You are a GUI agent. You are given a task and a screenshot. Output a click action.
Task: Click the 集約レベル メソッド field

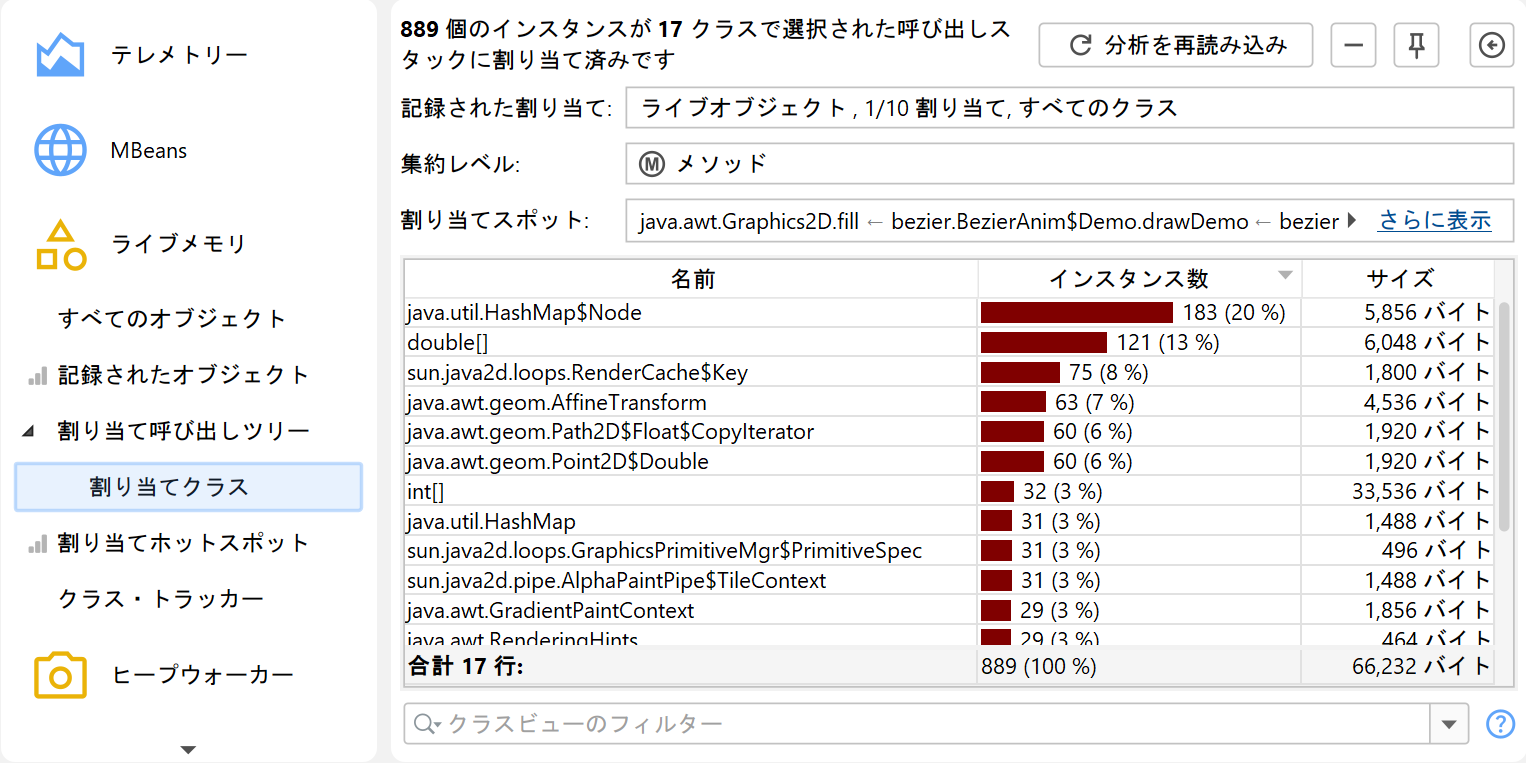click(1069, 164)
